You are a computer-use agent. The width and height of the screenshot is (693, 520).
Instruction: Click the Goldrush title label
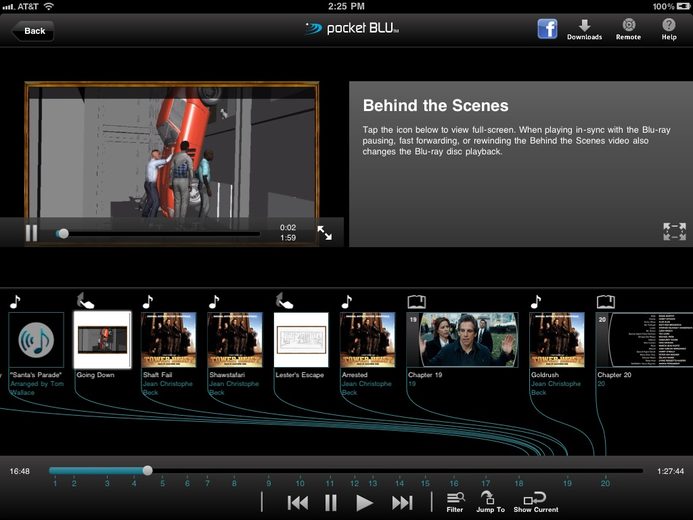click(x=545, y=375)
